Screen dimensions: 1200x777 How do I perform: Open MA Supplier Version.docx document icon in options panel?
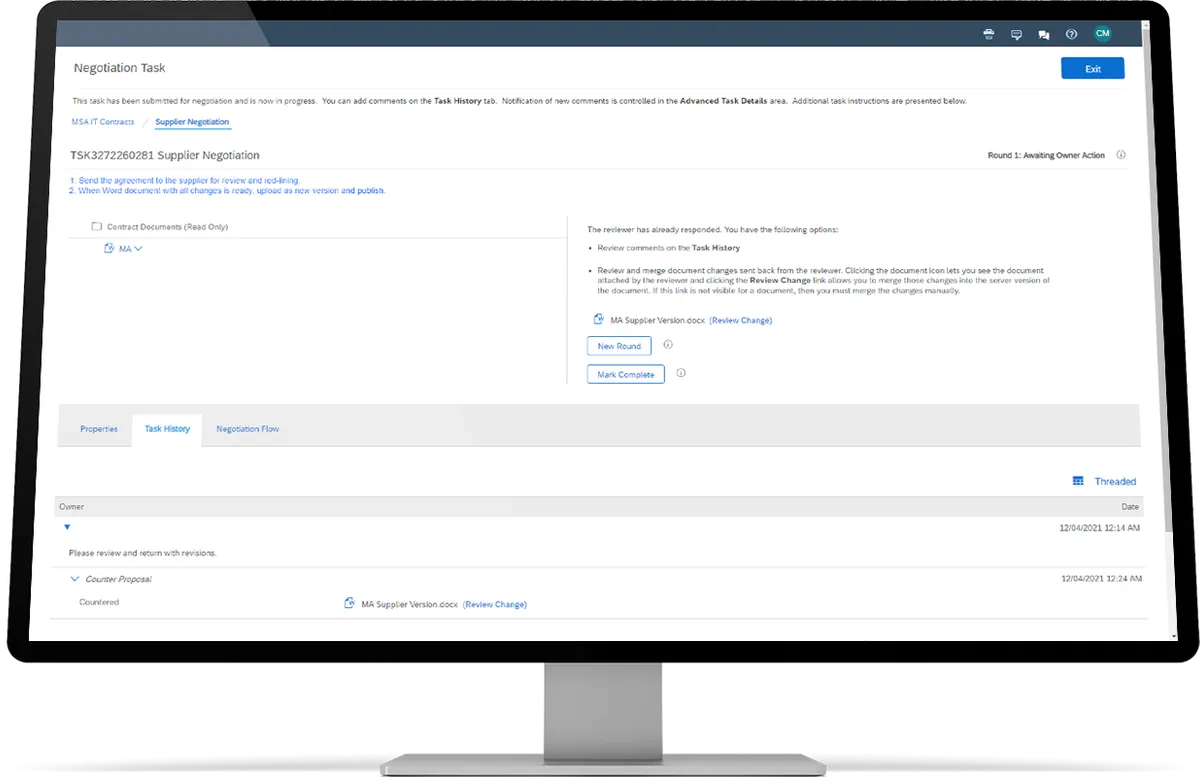coord(599,320)
